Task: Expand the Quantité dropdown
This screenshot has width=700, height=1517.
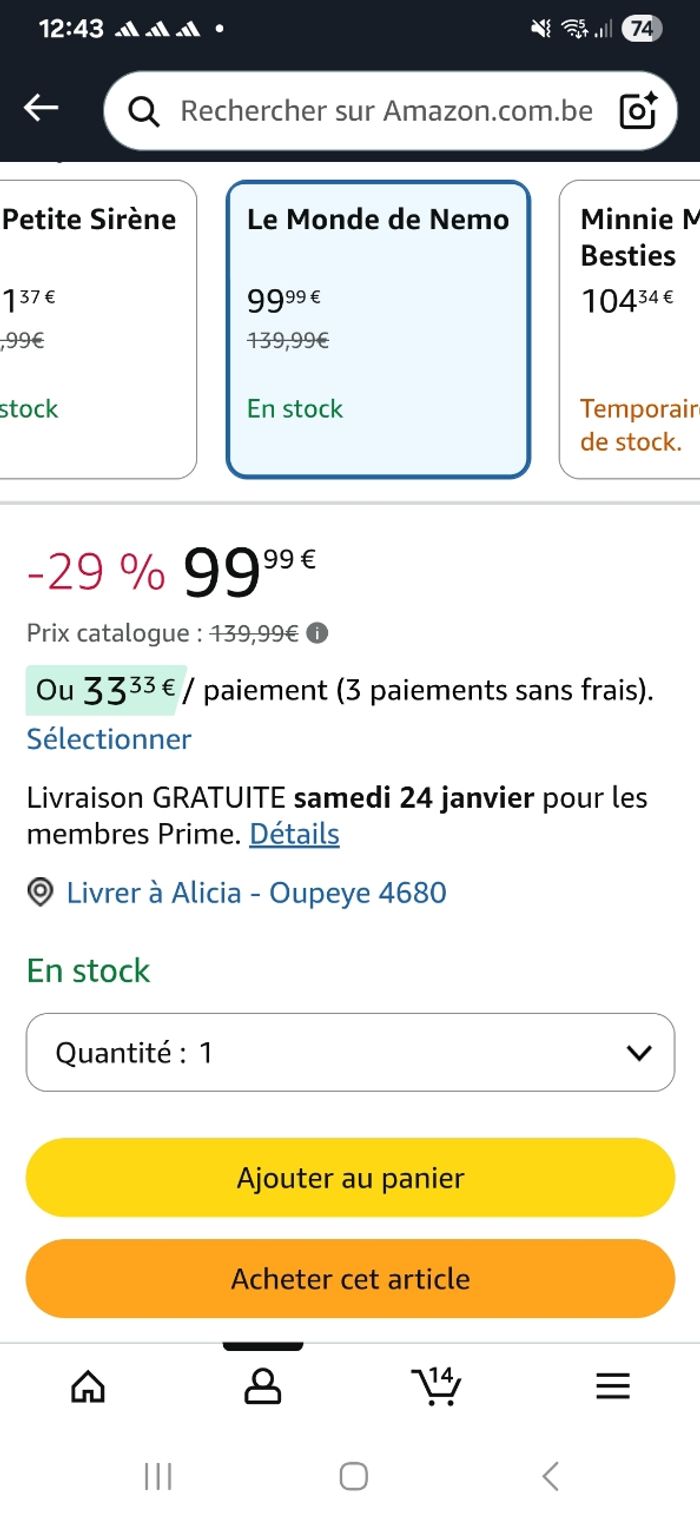Action: [x=350, y=1052]
